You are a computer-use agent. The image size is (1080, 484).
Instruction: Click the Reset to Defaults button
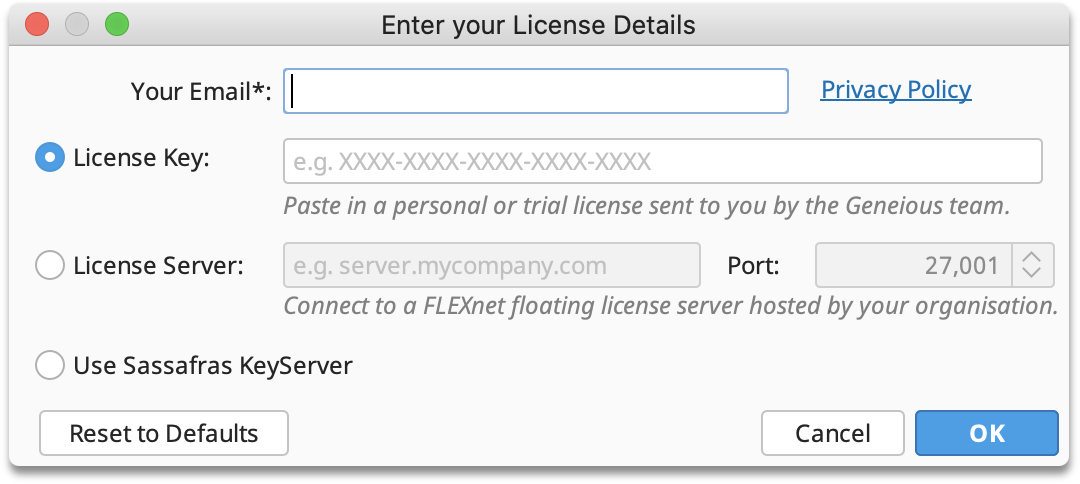point(164,433)
